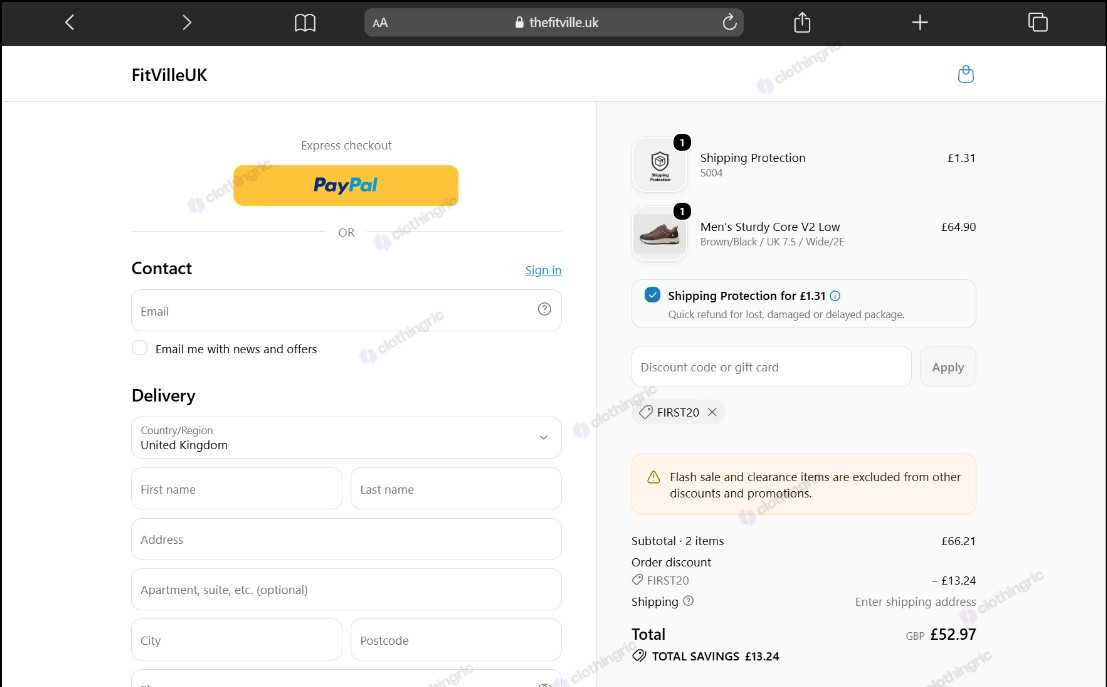Tap the AA reader text size control

[x=380, y=23]
